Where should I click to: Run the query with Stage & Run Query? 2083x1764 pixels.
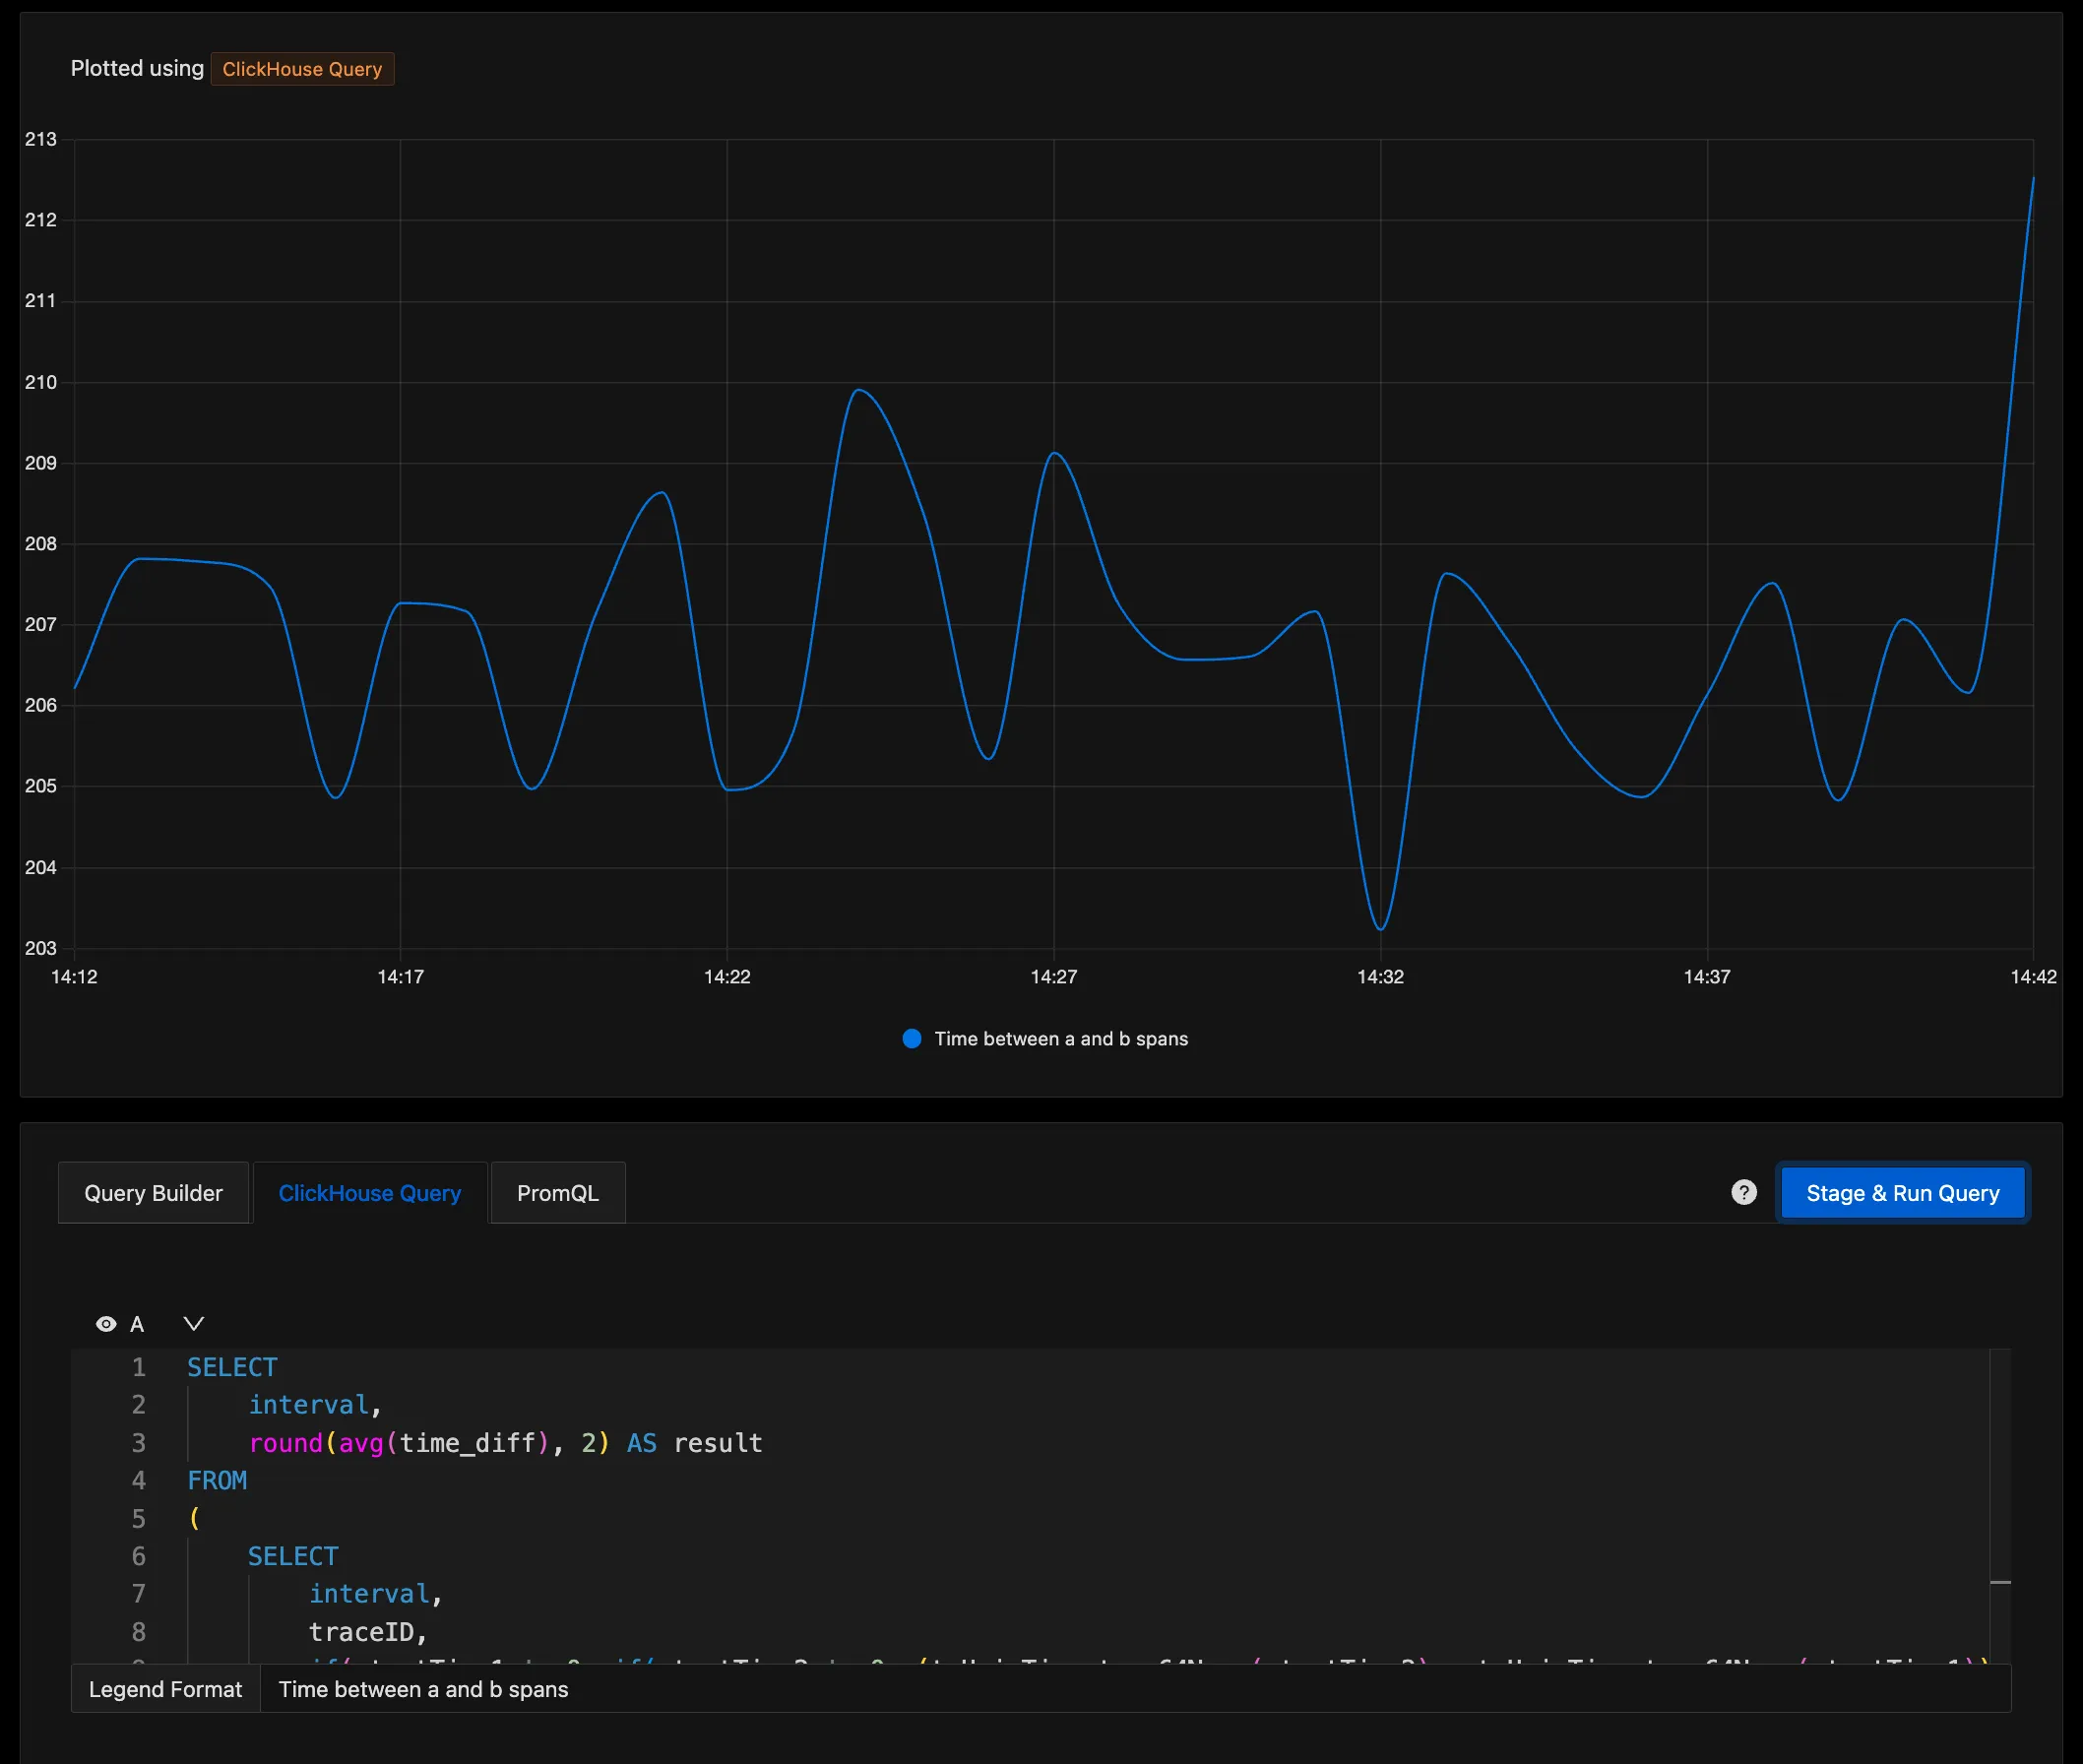(1902, 1193)
